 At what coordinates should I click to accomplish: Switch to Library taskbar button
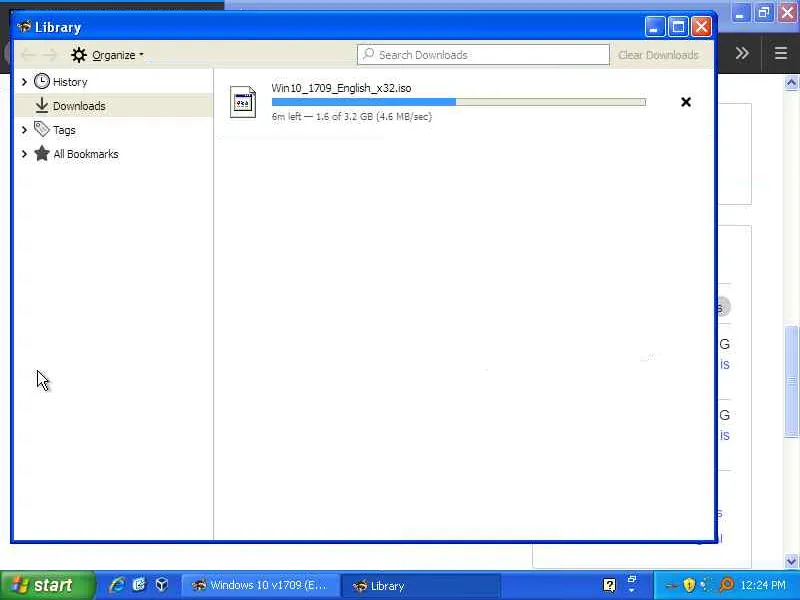coord(420,585)
